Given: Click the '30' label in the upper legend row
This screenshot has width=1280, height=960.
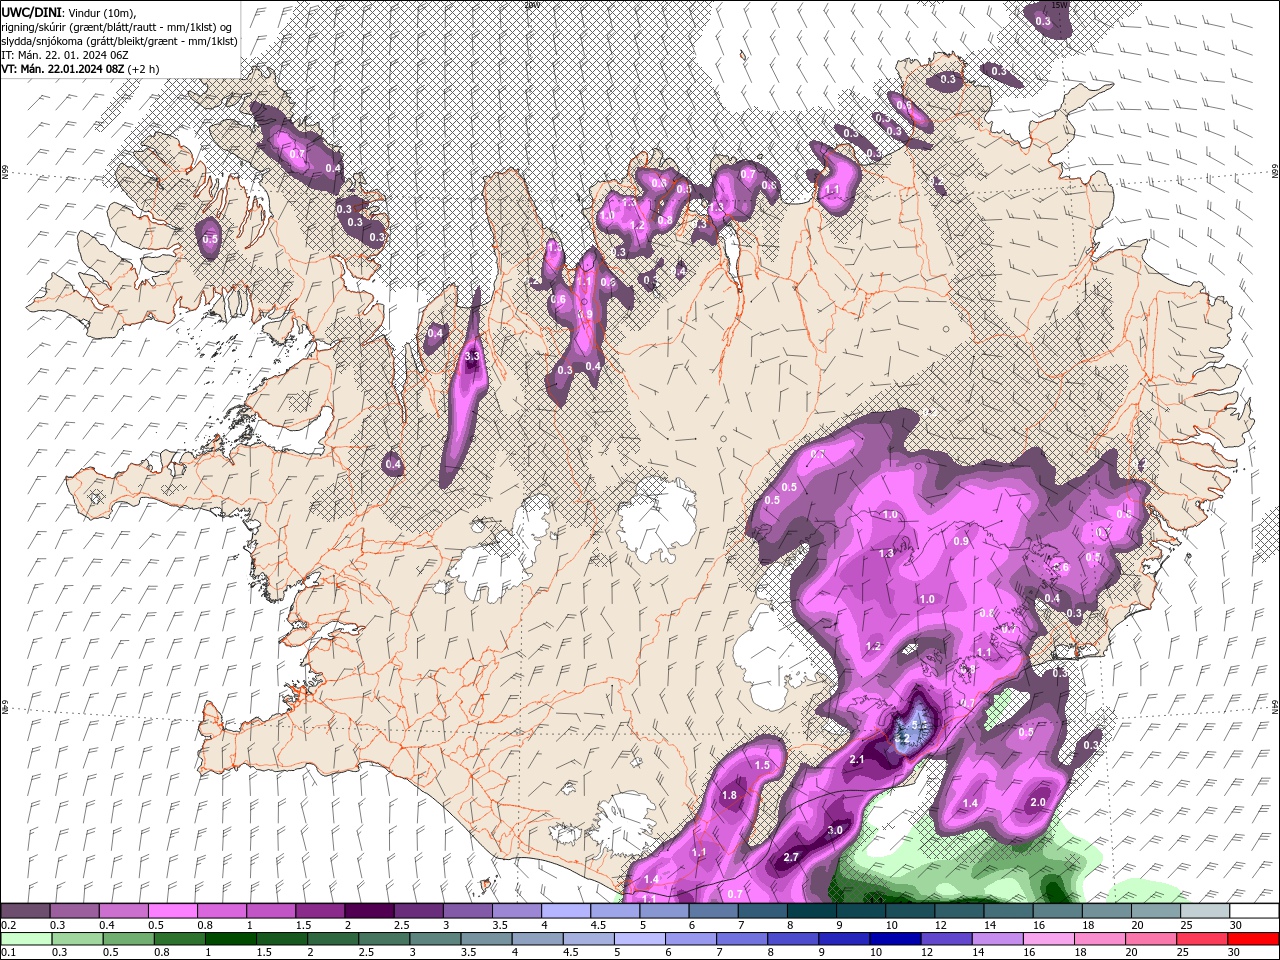Looking at the screenshot, I should tap(1236, 925).
